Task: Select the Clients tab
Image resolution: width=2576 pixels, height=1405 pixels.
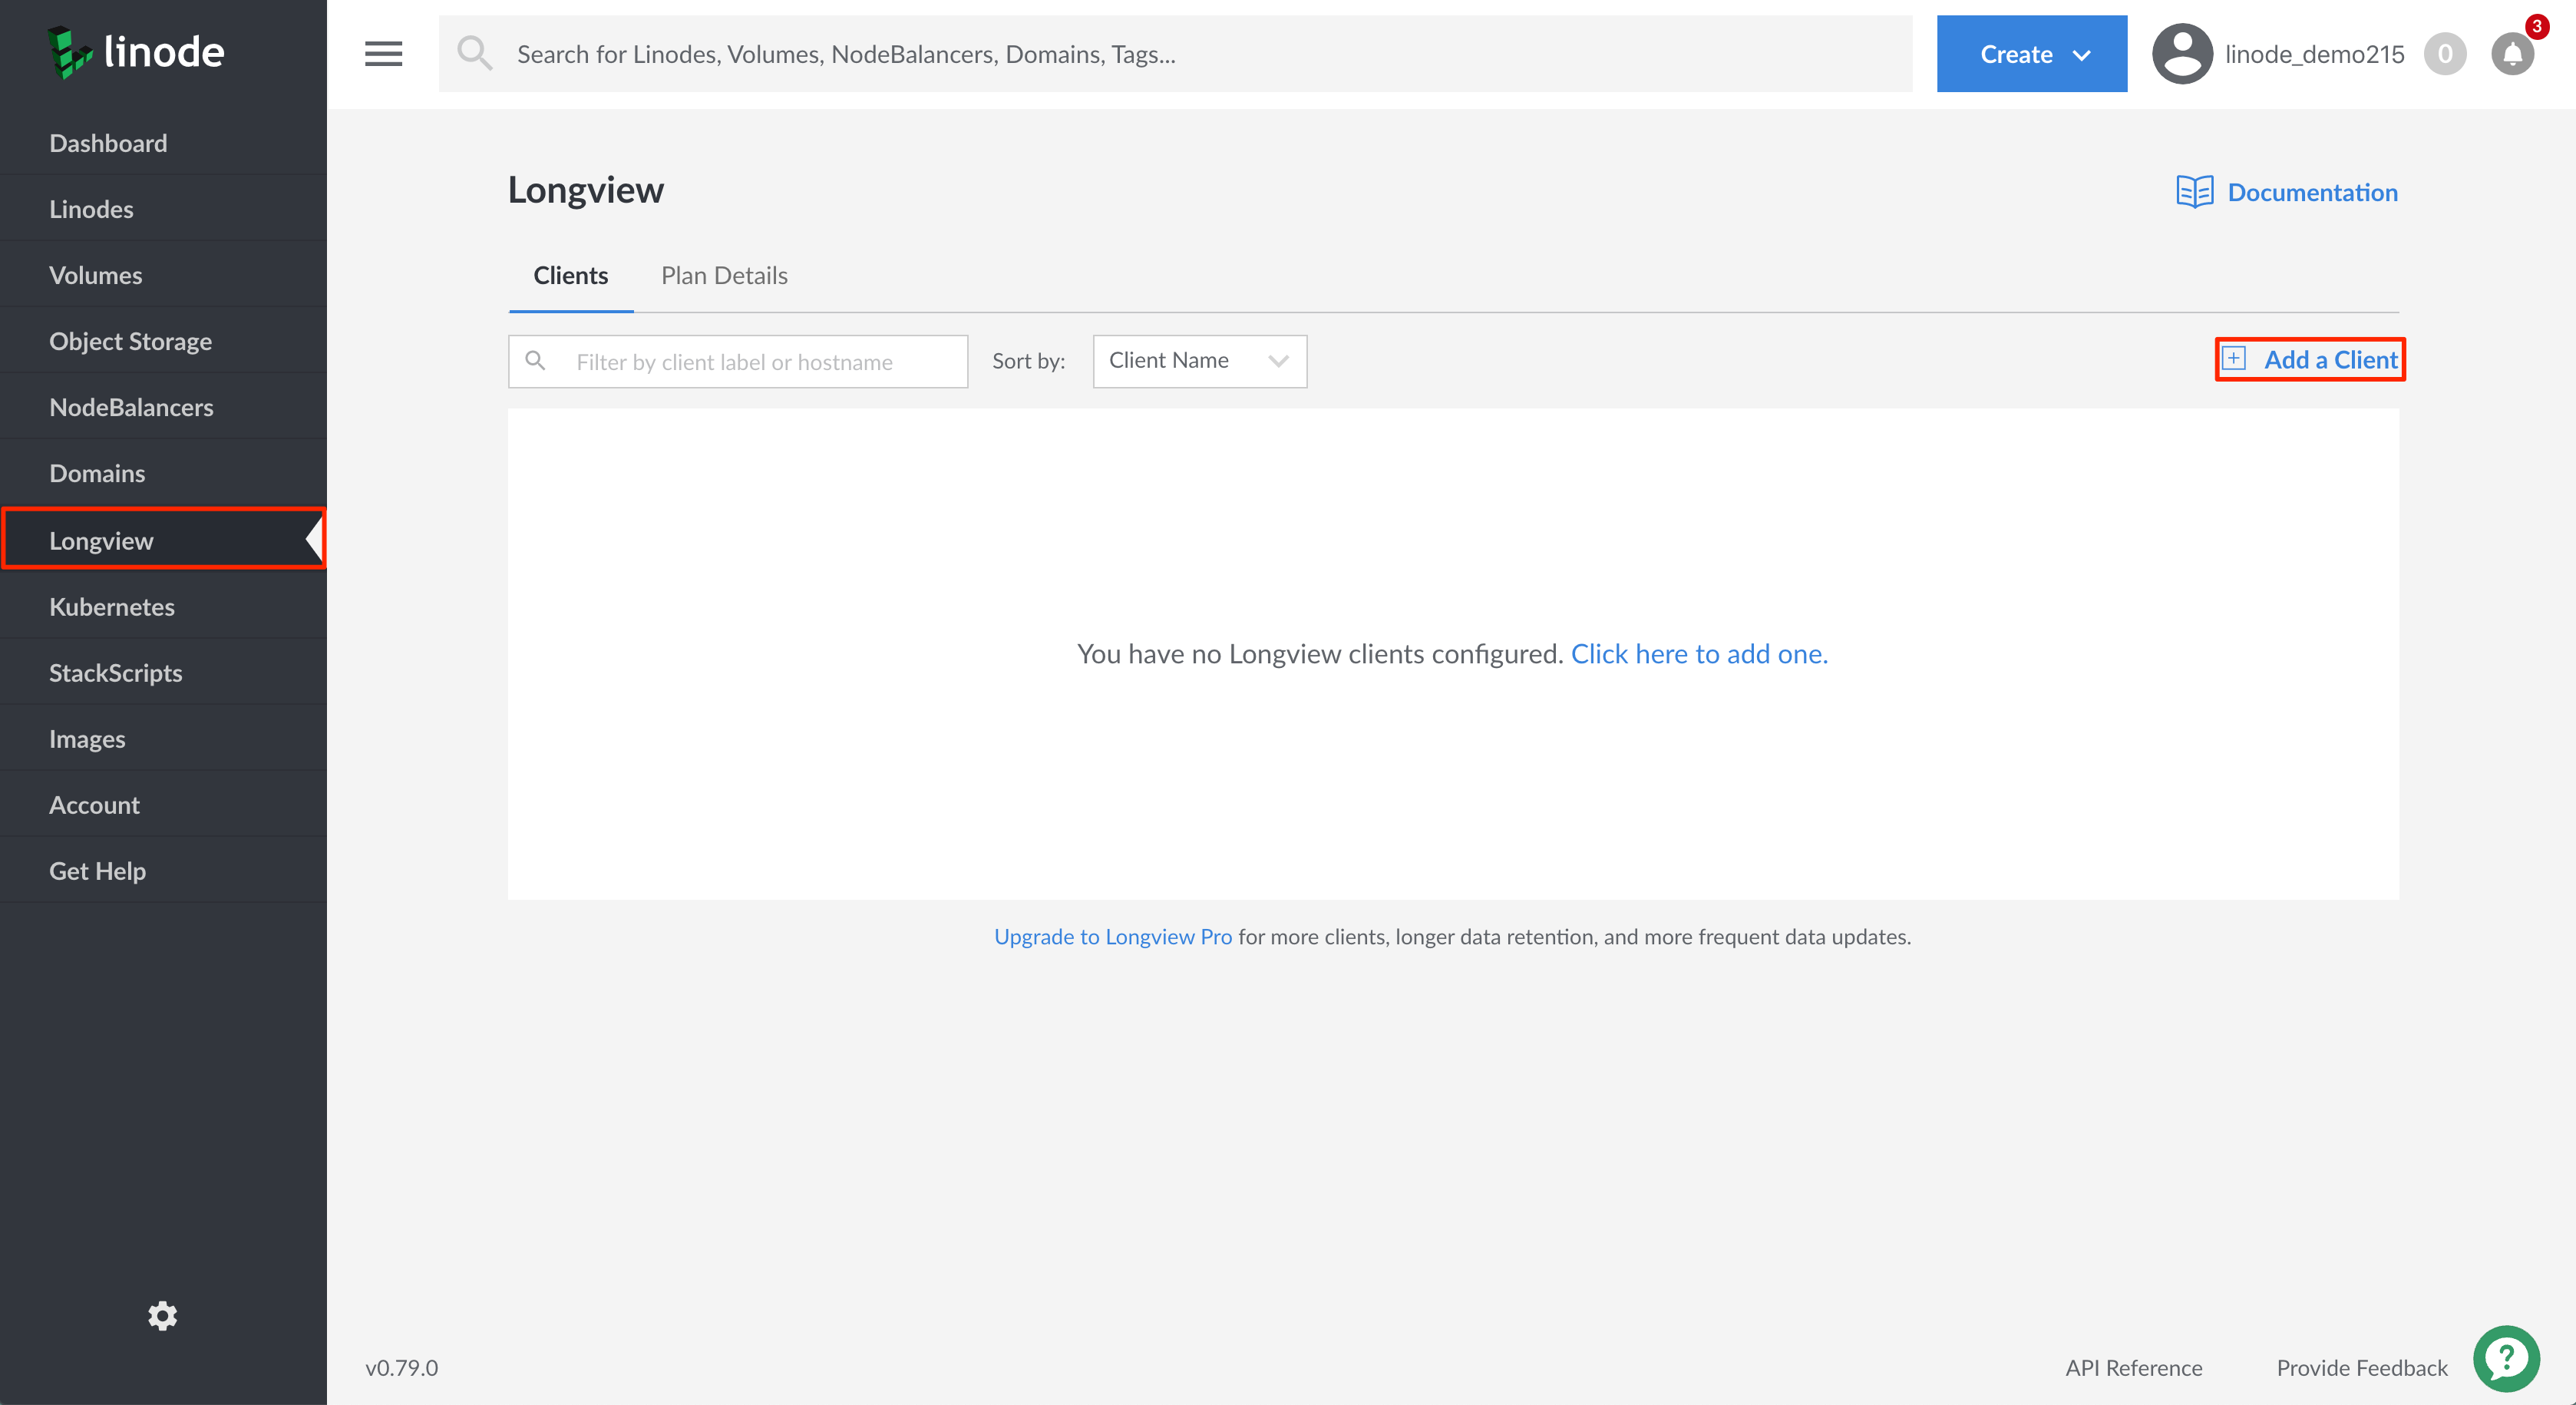Action: tap(570, 275)
